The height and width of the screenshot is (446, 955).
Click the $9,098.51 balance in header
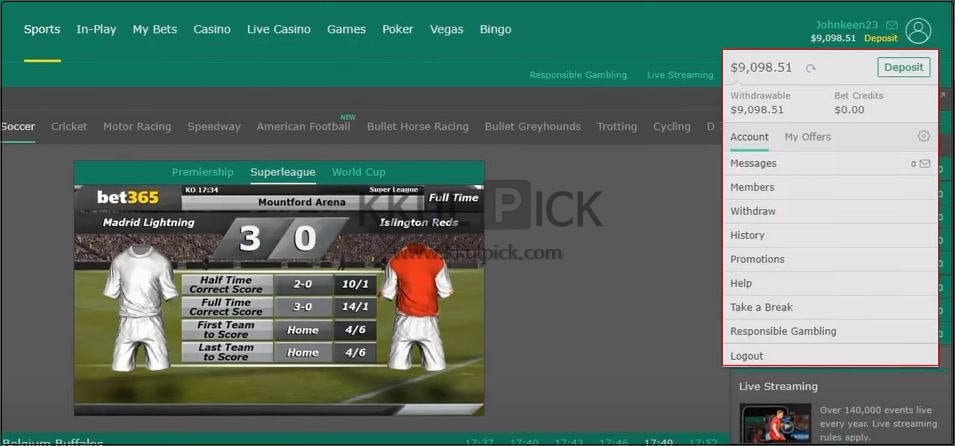833,38
